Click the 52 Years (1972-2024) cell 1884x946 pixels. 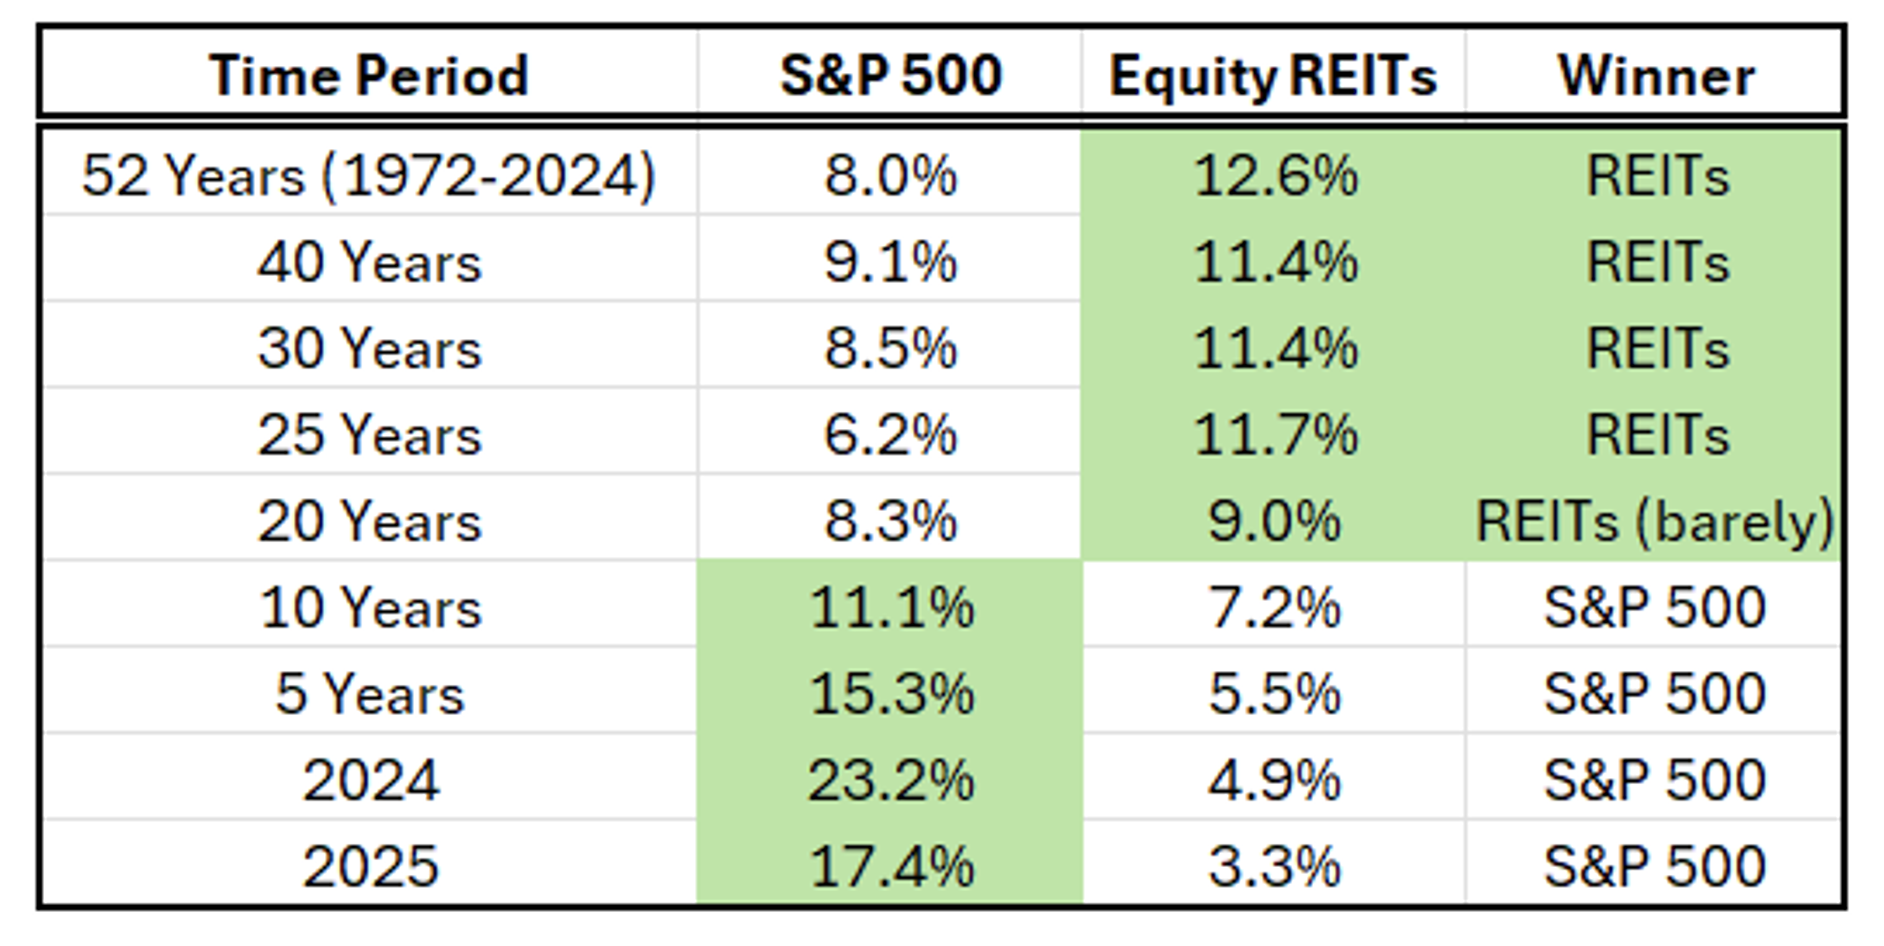click(369, 176)
